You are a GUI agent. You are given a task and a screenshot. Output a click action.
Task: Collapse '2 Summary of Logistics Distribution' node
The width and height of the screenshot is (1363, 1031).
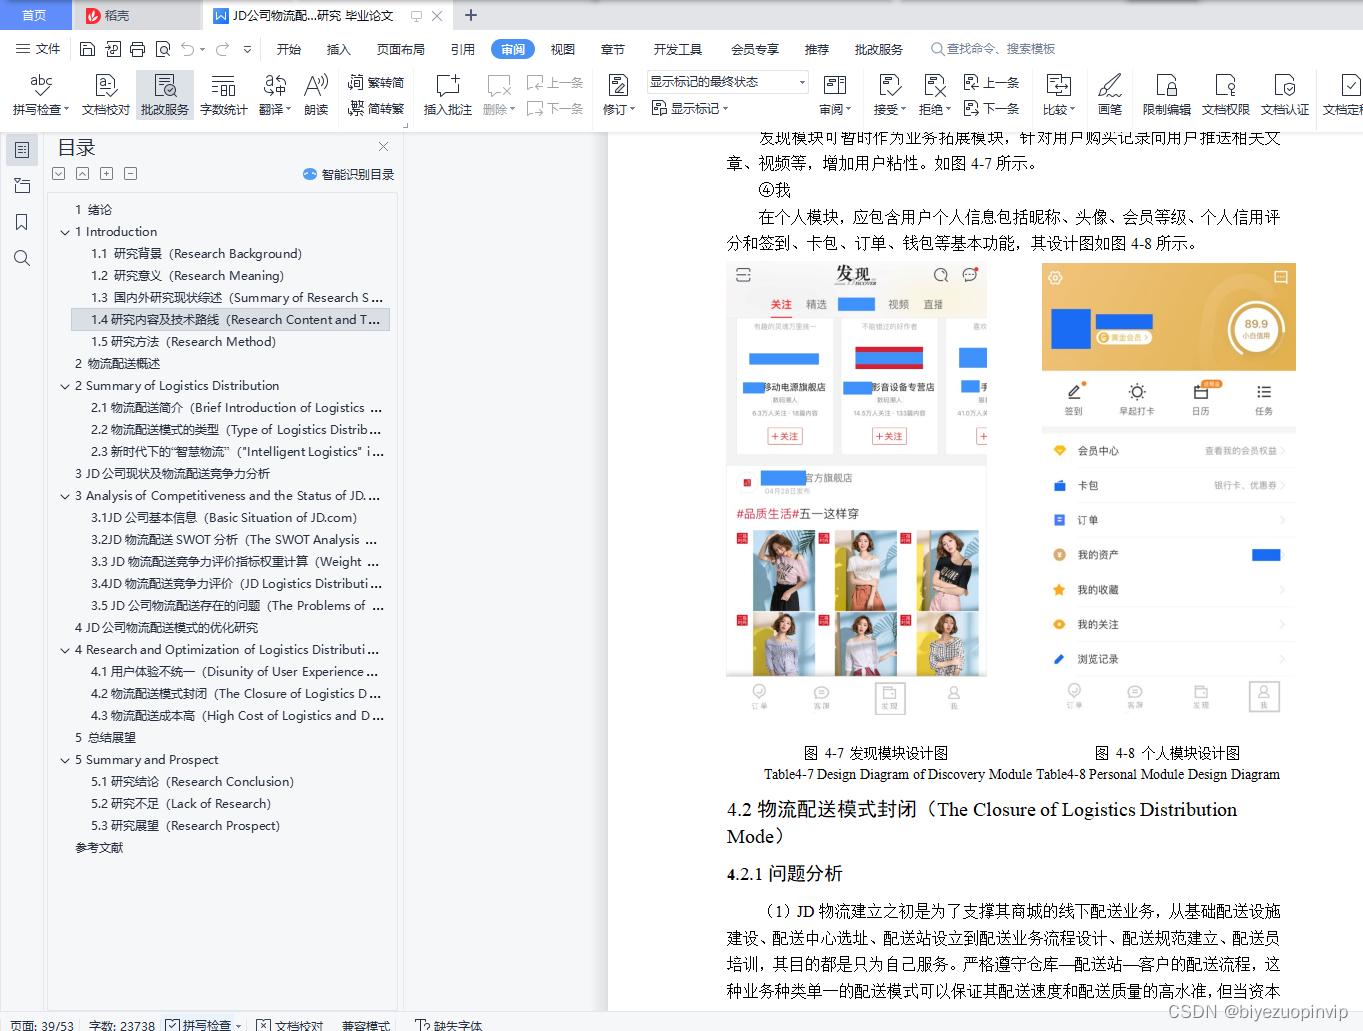click(65, 386)
